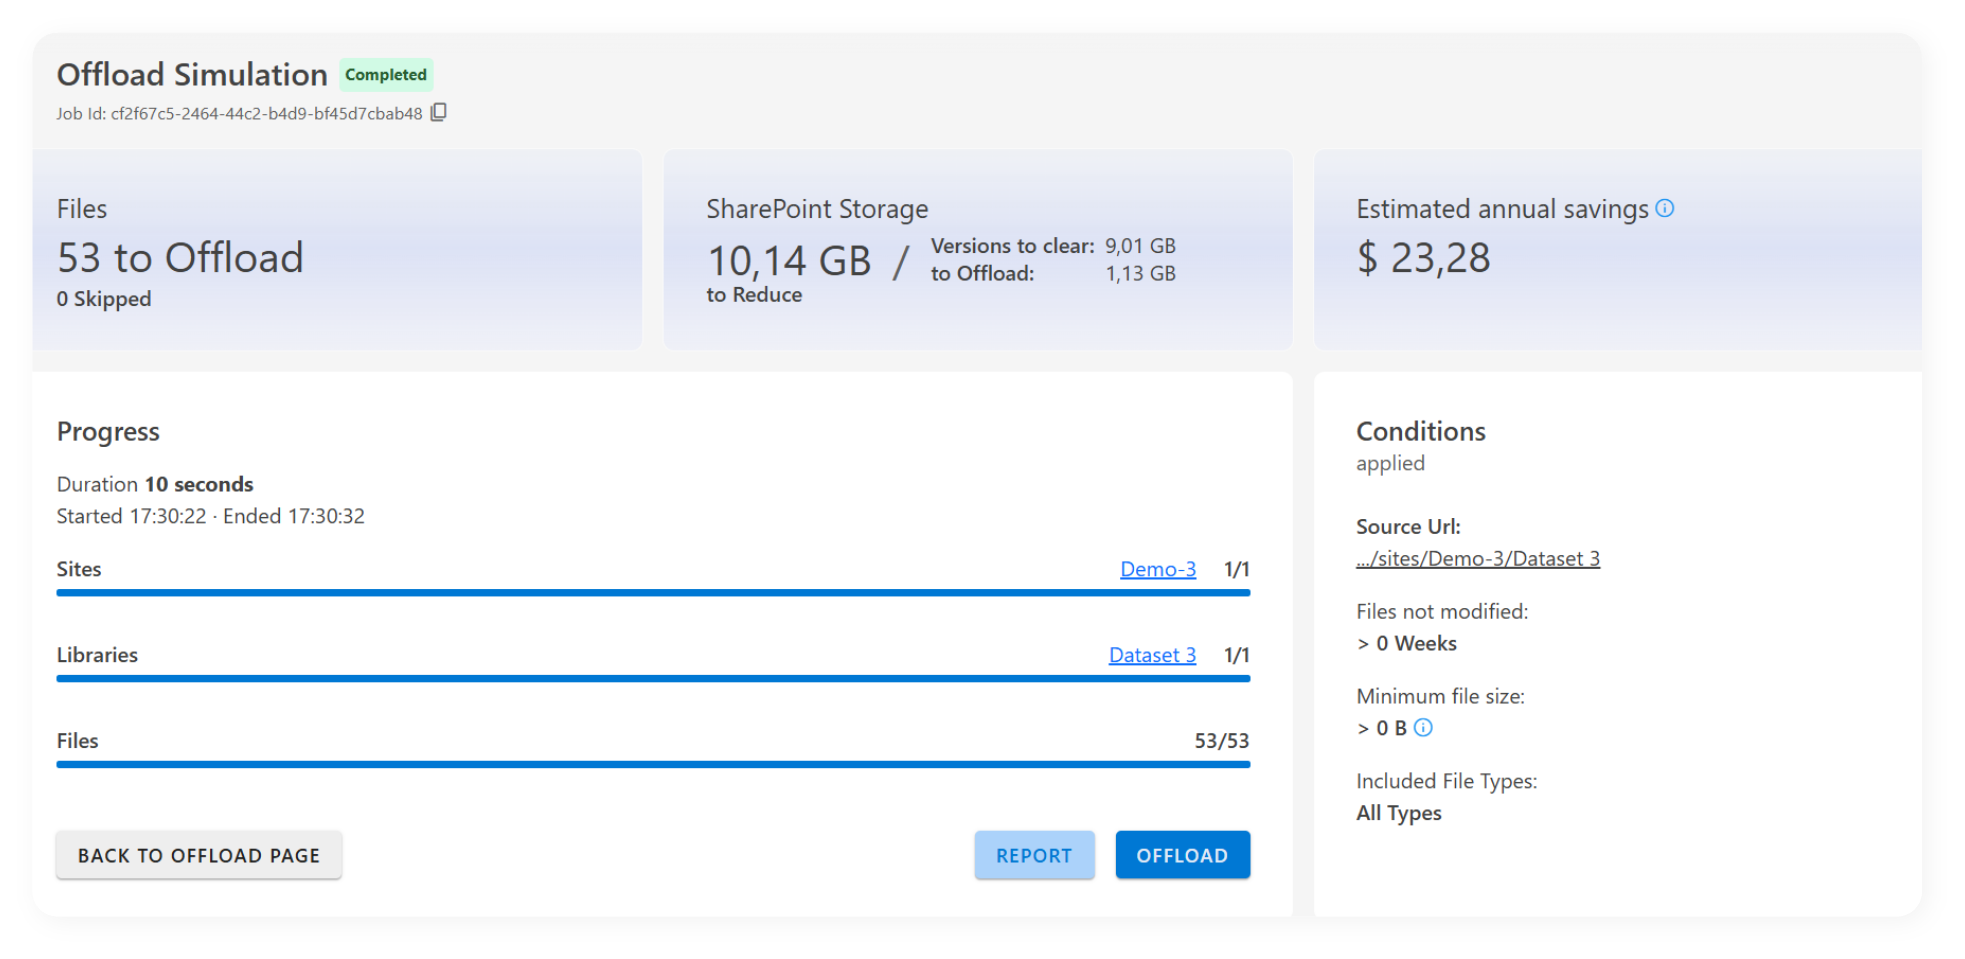Select the Job Id text string
The height and width of the screenshot is (959, 1965).
tap(265, 114)
